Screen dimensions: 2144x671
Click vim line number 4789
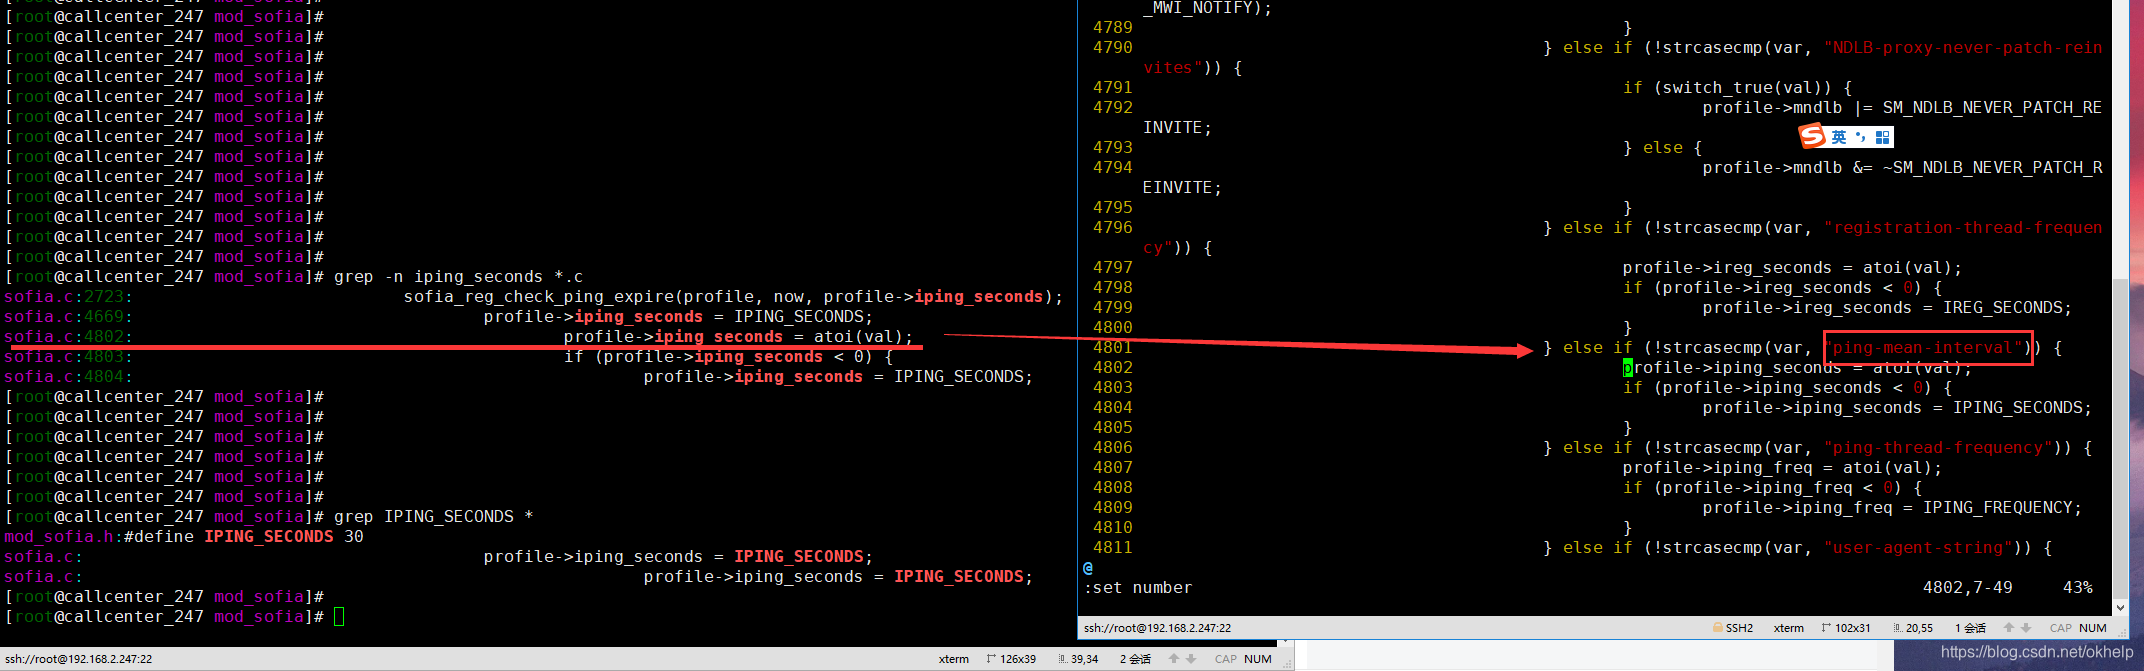coord(1113,28)
